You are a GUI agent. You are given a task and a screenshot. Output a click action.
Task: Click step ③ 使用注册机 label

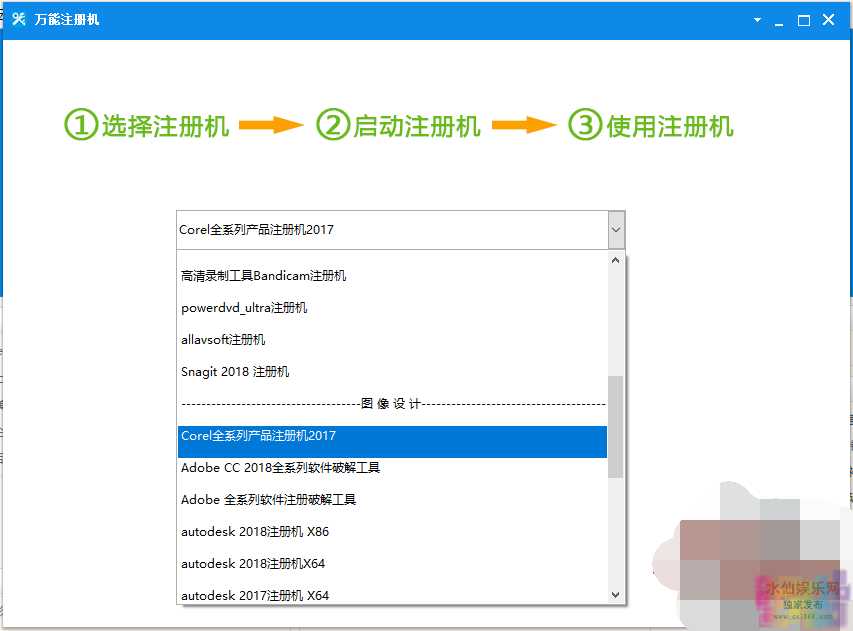[x=651, y=126]
